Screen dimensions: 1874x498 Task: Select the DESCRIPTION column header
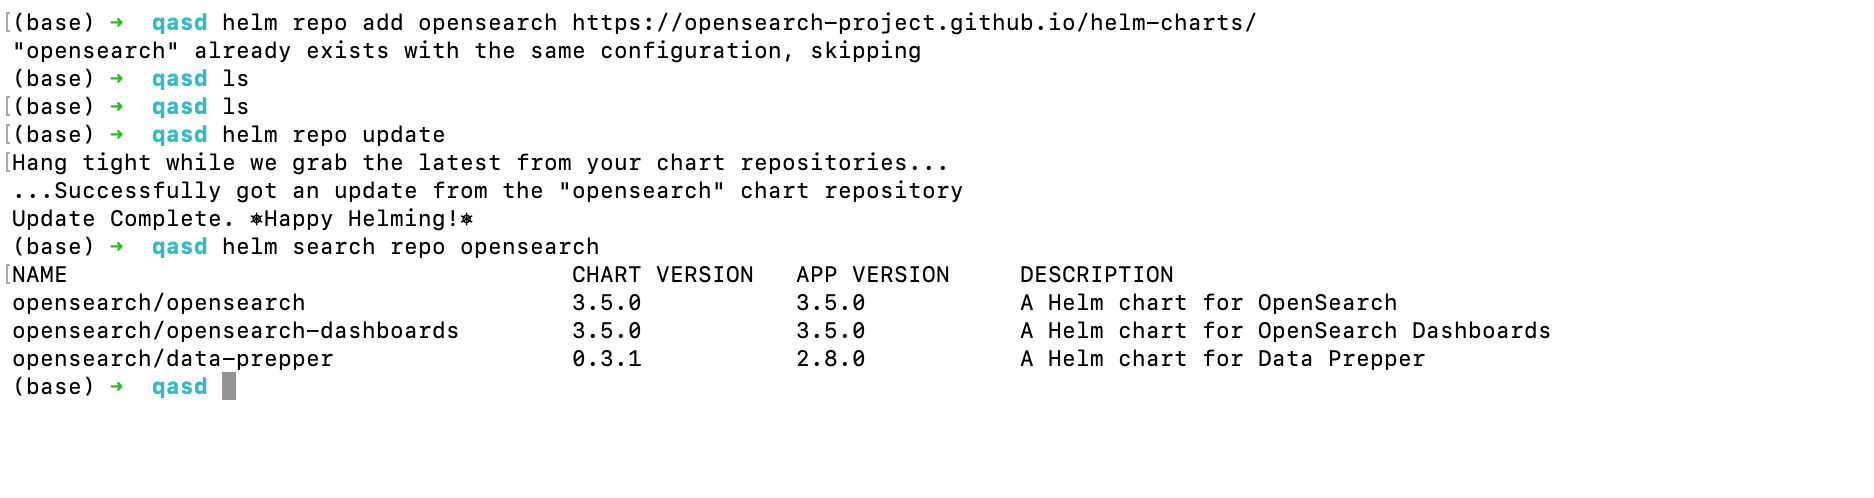click(1096, 275)
